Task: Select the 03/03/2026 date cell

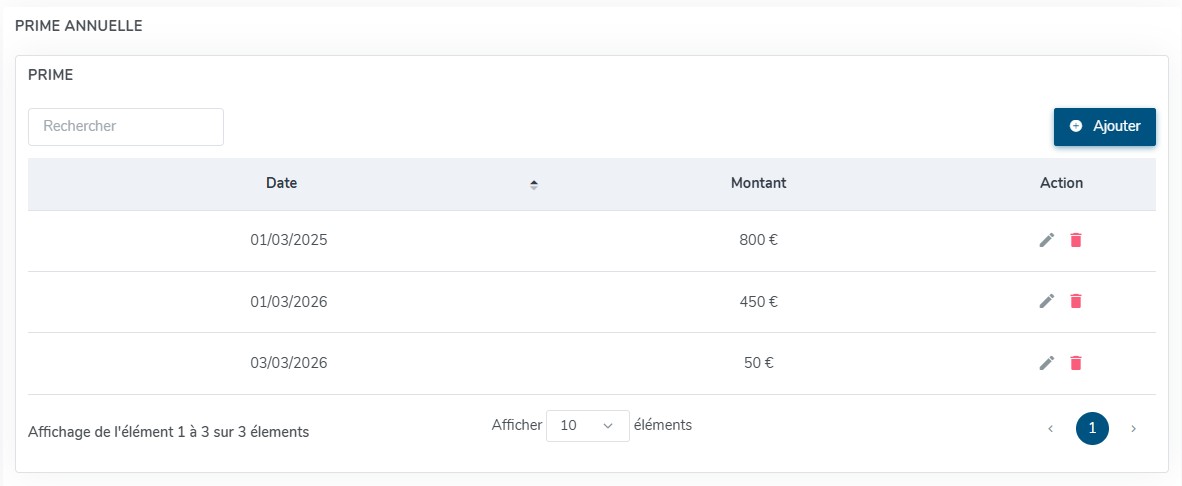Action: point(289,364)
